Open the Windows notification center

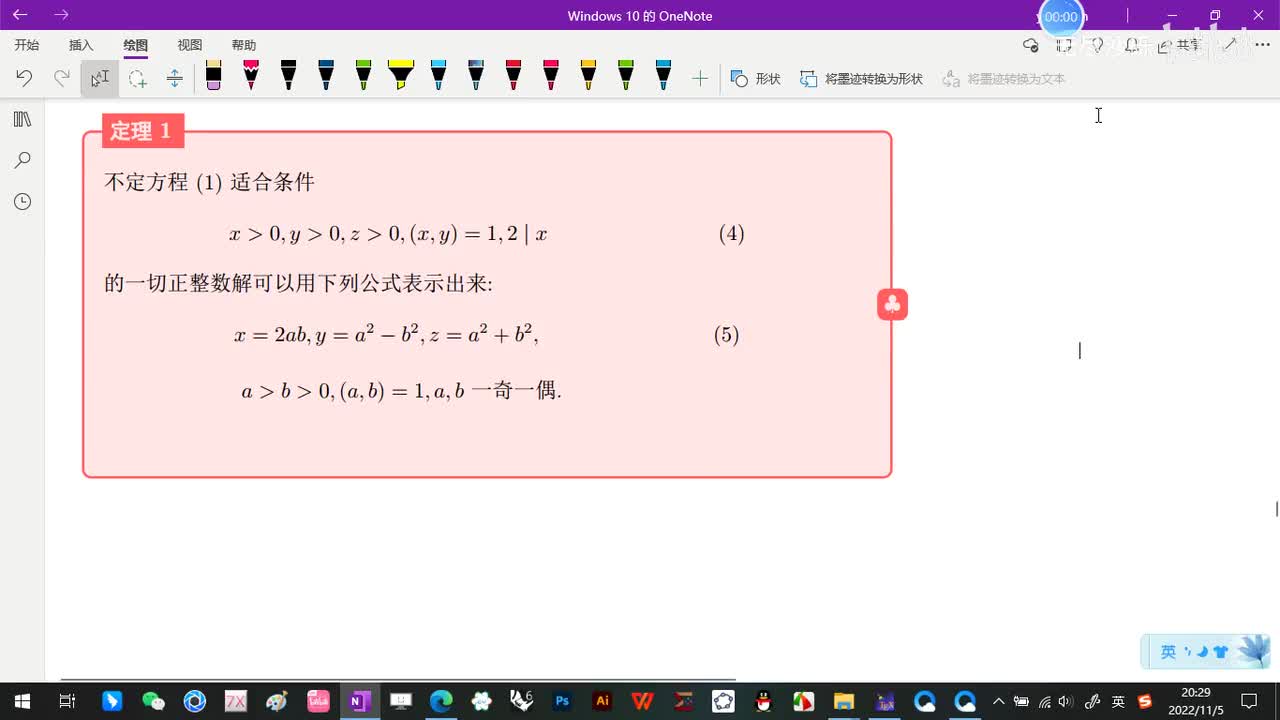[1249, 701]
